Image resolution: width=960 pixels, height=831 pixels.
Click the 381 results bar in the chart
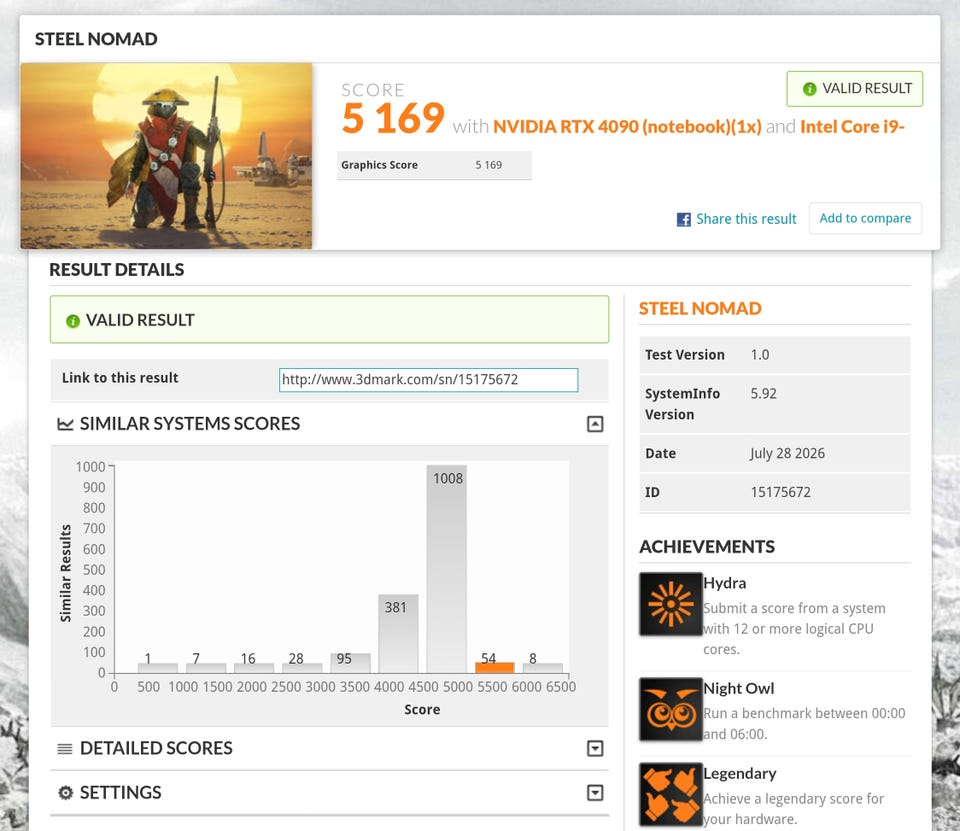[398, 633]
